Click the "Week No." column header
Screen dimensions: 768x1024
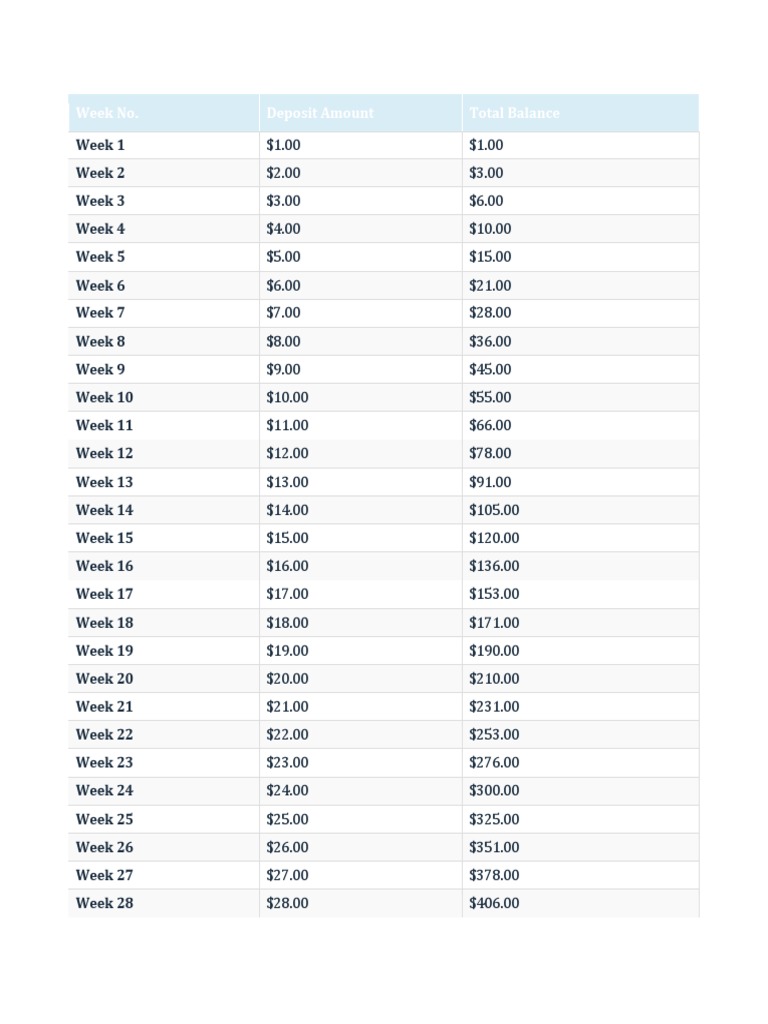pyautogui.click(x=107, y=113)
